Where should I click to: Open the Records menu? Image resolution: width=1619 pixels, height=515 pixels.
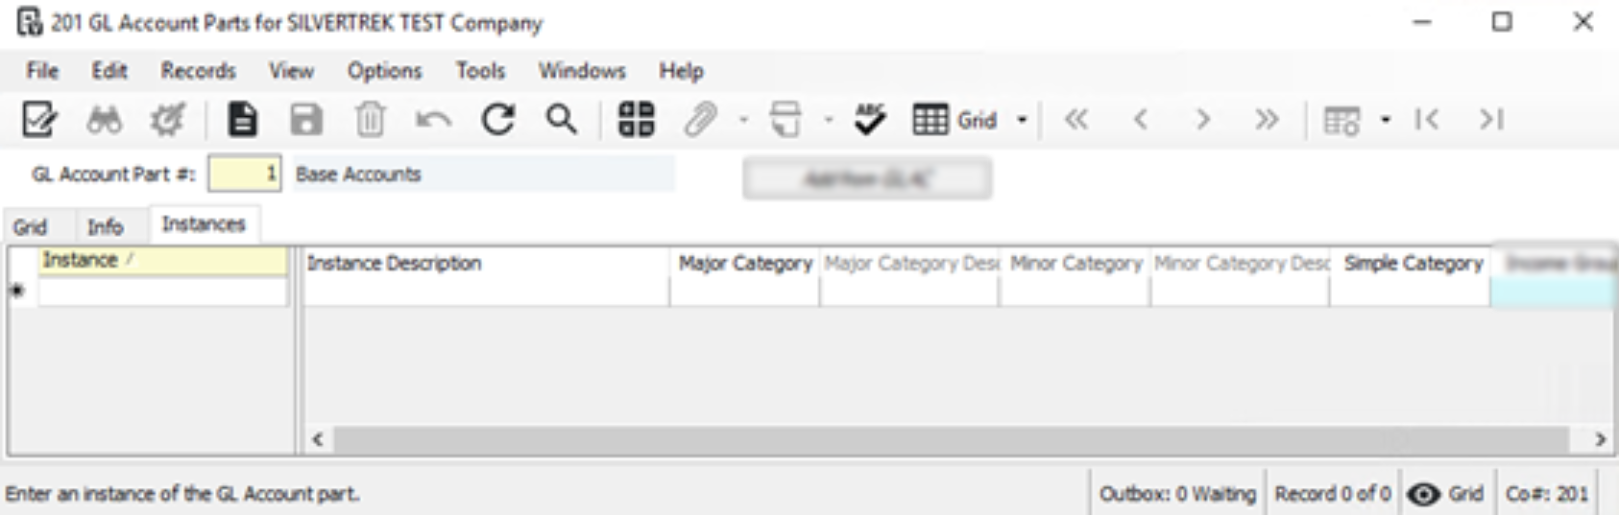(198, 71)
